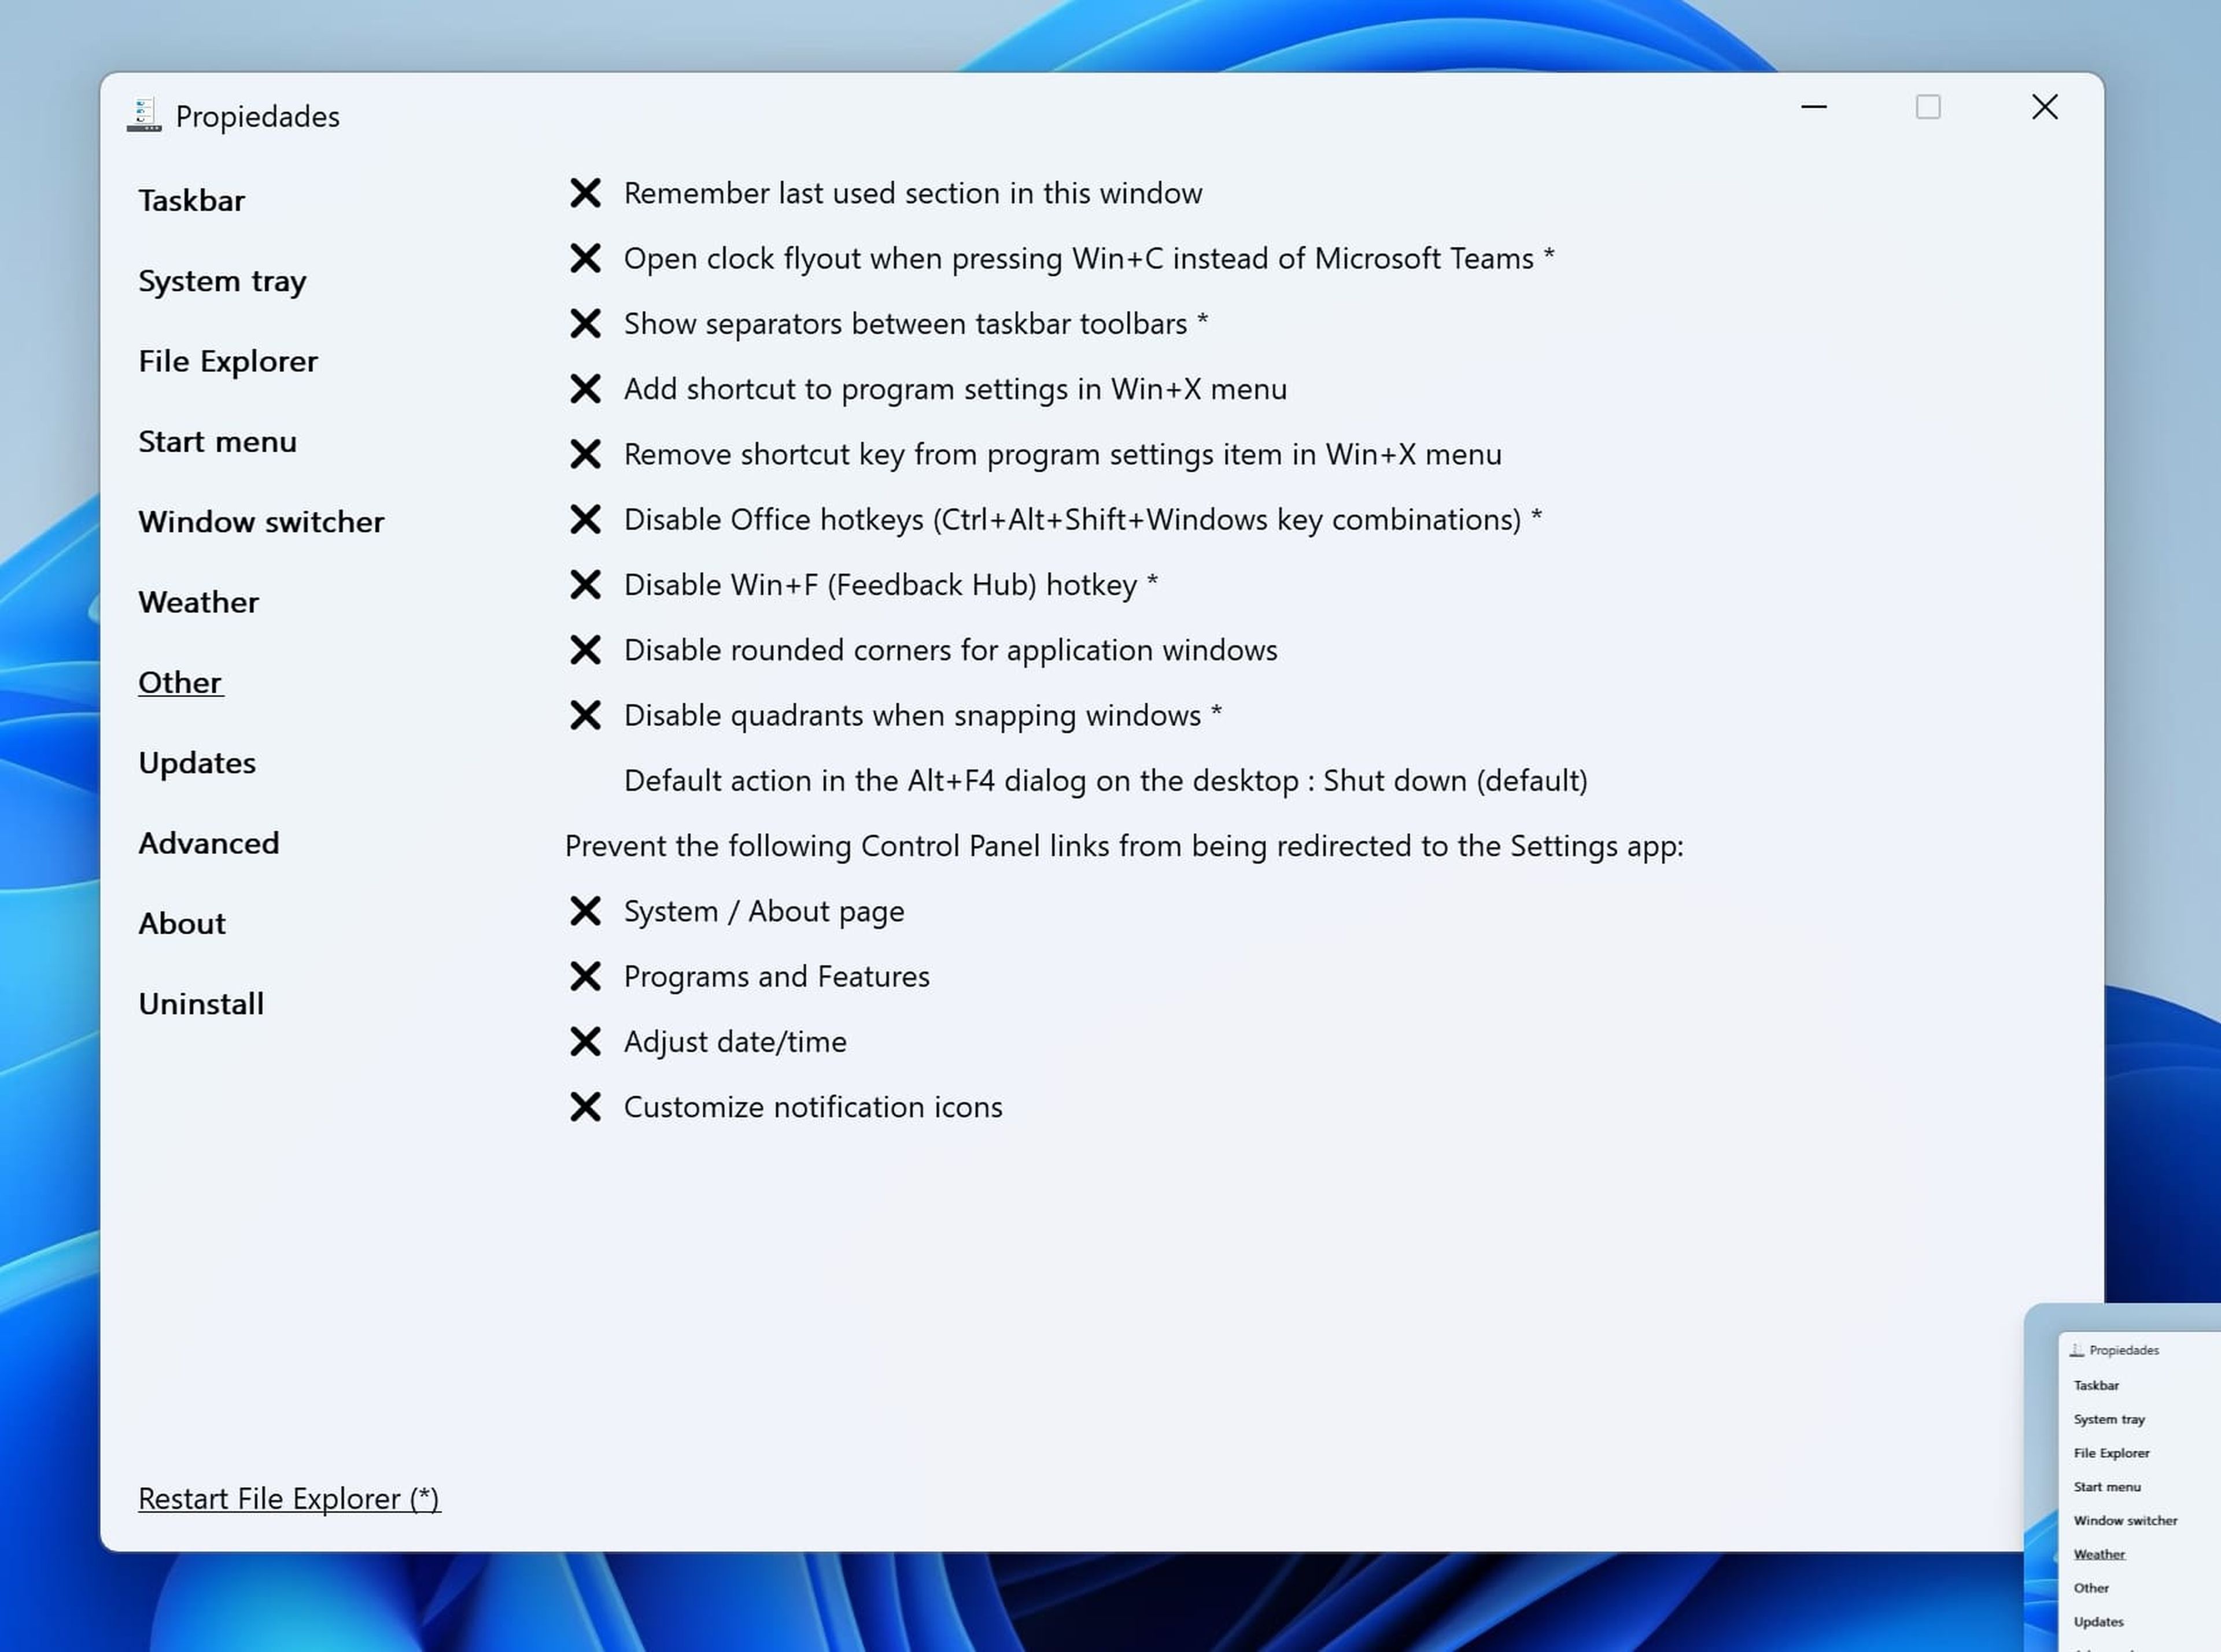Image resolution: width=2221 pixels, height=1652 pixels.
Task: Click the Advanced section icon
Action: coord(208,842)
